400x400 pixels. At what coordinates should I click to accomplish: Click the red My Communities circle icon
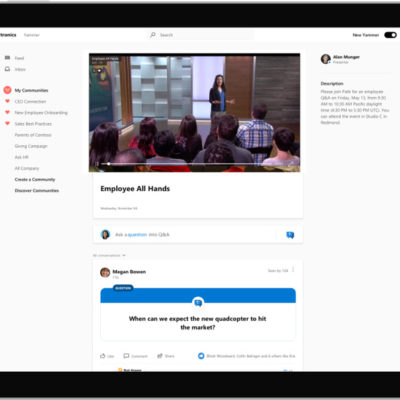(7, 90)
